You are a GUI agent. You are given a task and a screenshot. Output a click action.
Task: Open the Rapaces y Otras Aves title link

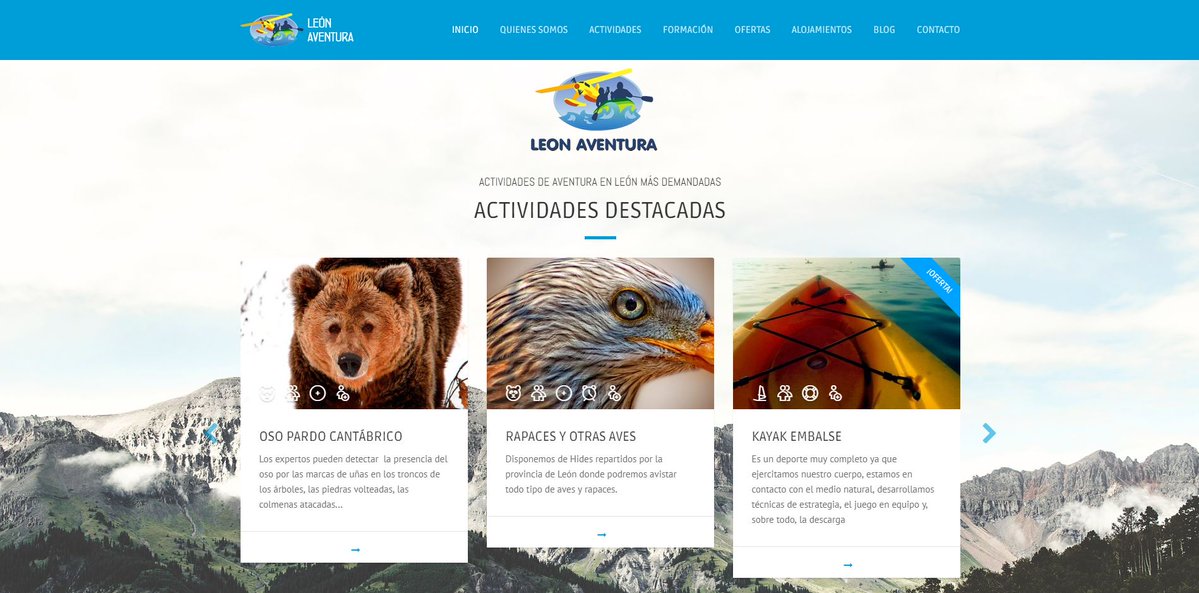point(570,436)
